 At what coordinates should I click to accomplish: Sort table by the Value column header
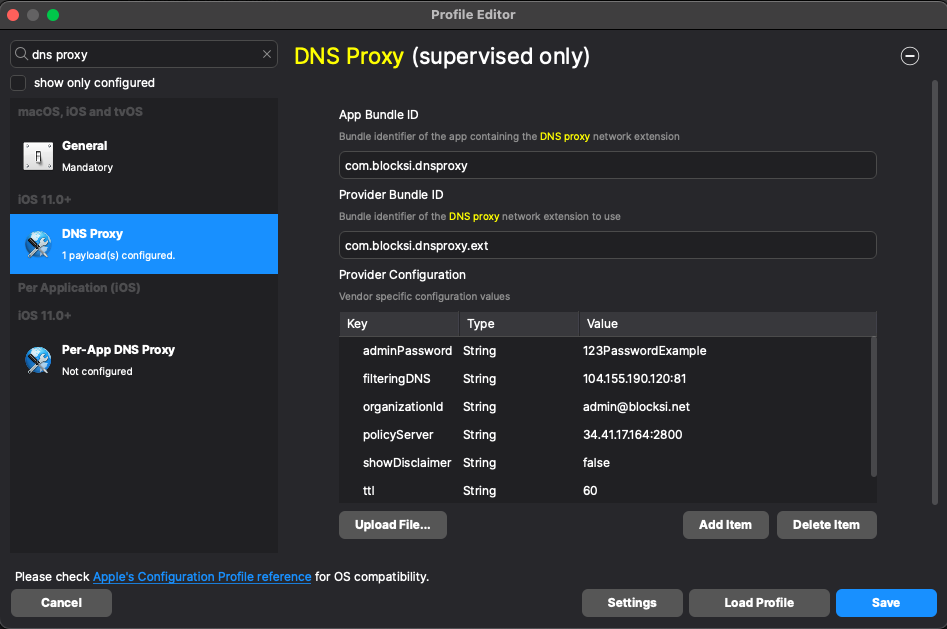point(728,324)
